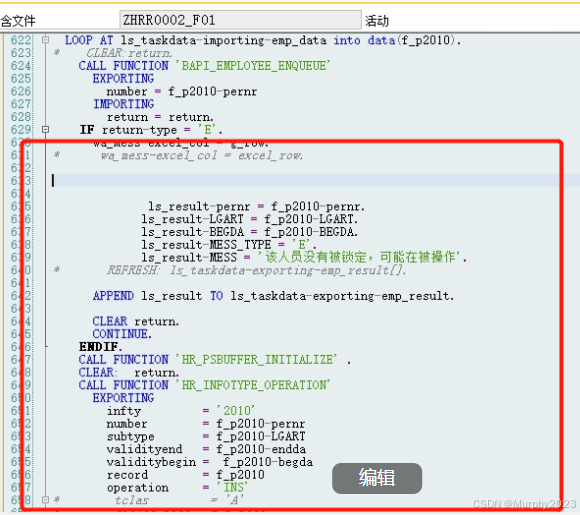This screenshot has height=515, width=580.
Task: Click the CONTINUE statement
Action: (122, 334)
